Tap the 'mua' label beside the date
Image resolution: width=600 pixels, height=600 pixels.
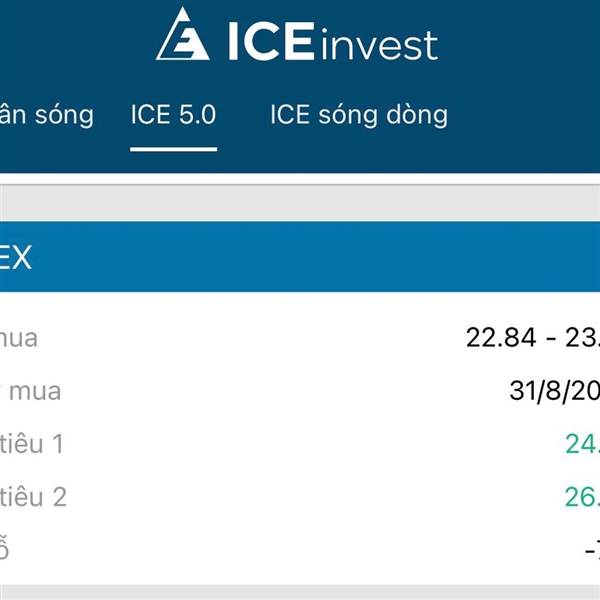pos(34,392)
